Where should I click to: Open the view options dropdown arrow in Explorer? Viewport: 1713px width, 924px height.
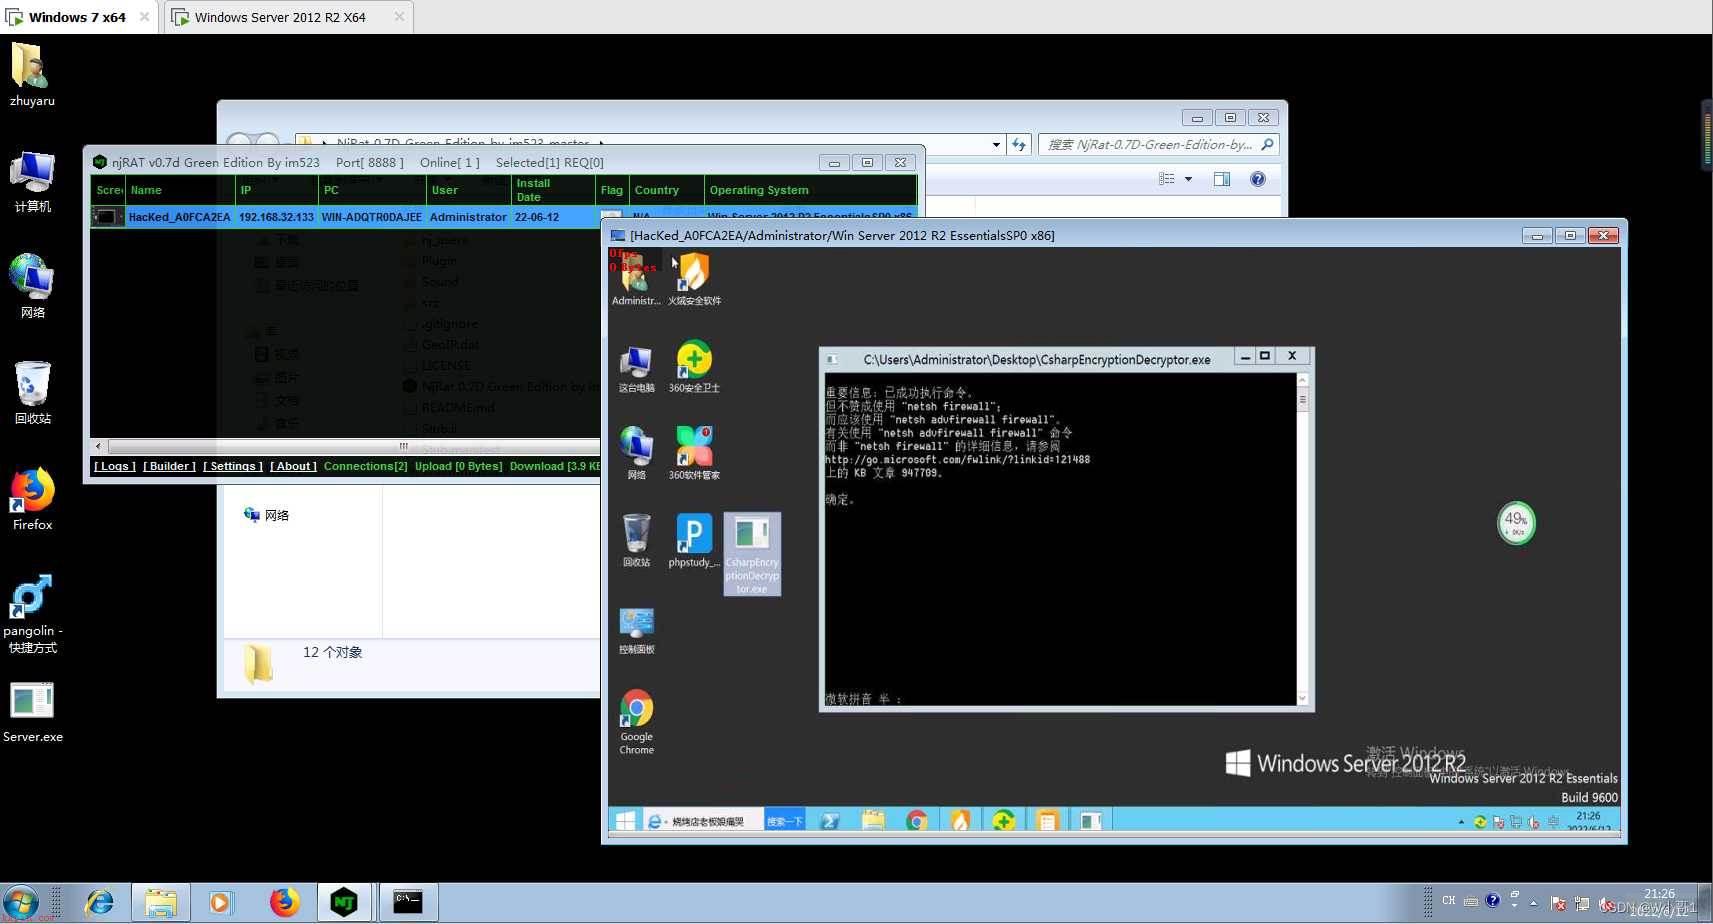[1188, 179]
